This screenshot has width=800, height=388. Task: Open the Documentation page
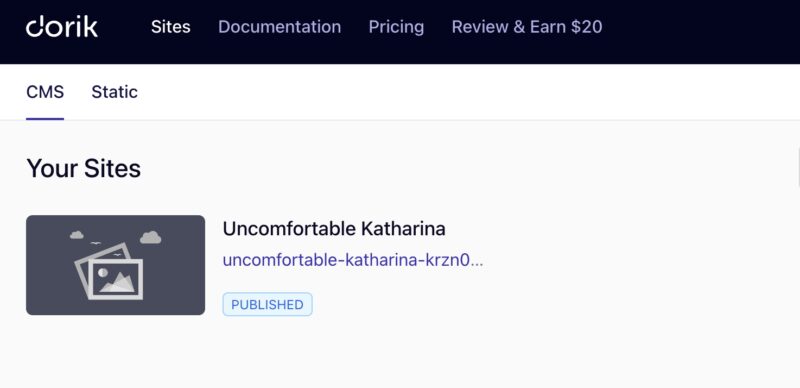[280, 27]
